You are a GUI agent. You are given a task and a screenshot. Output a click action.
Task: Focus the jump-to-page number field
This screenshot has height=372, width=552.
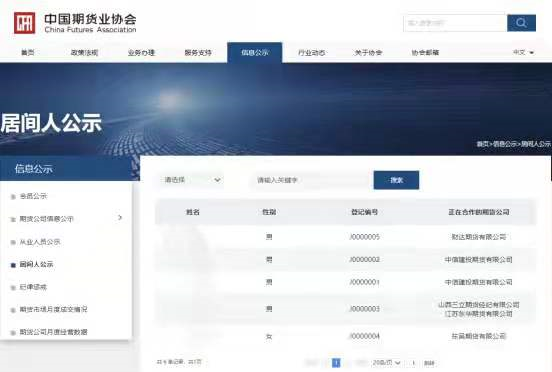pos(414,363)
